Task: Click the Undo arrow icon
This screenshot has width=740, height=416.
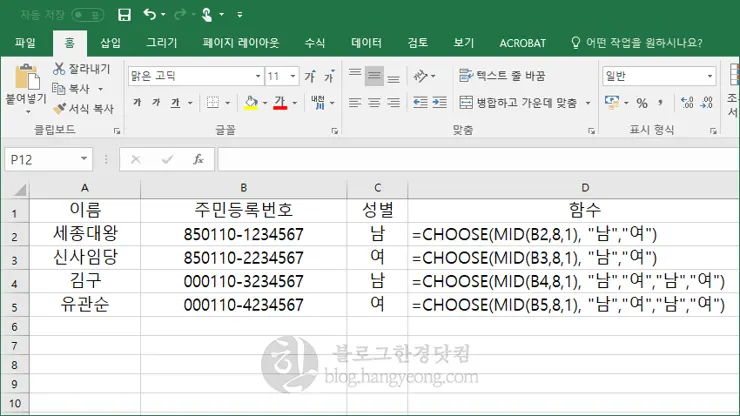Action: [x=150, y=15]
